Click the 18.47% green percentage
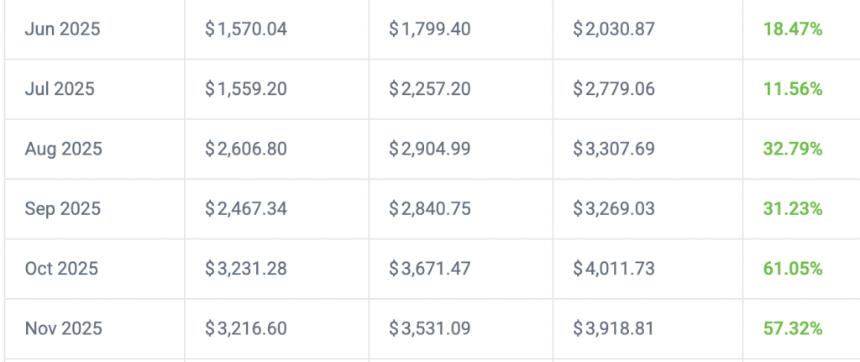860x362 pixels. coord(793,29)
